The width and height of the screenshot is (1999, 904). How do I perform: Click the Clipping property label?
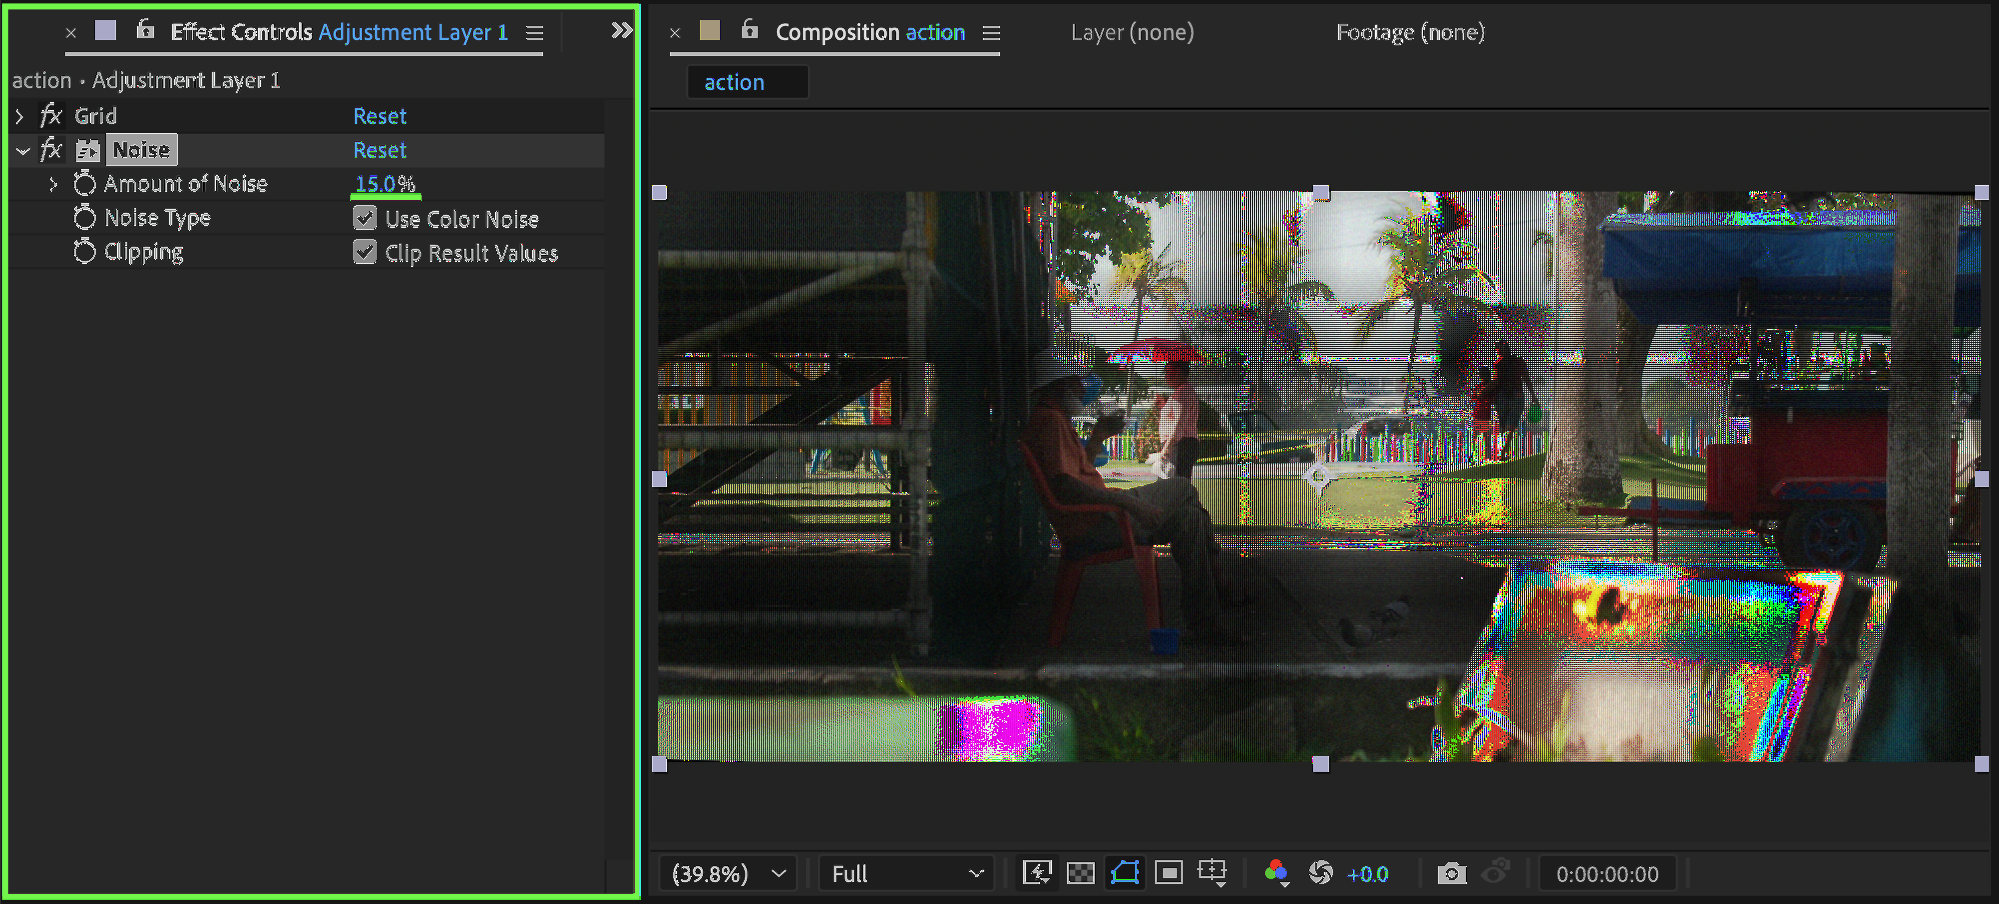(144, 252)
